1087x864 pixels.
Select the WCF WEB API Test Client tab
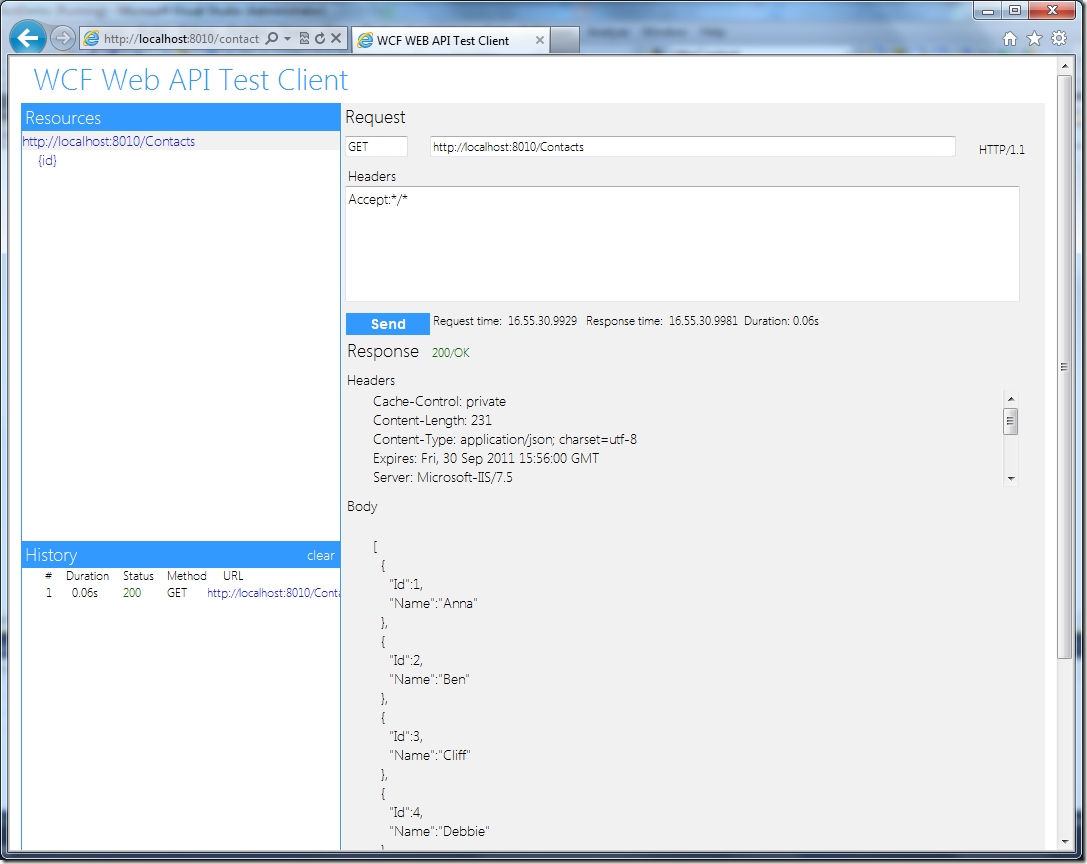pos(451,40)
